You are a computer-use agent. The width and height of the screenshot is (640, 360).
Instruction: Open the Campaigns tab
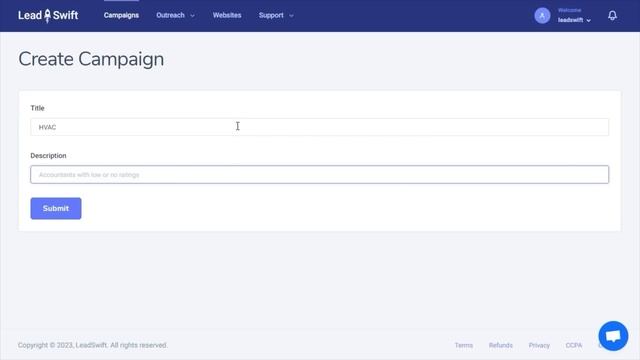pos(121,15)
